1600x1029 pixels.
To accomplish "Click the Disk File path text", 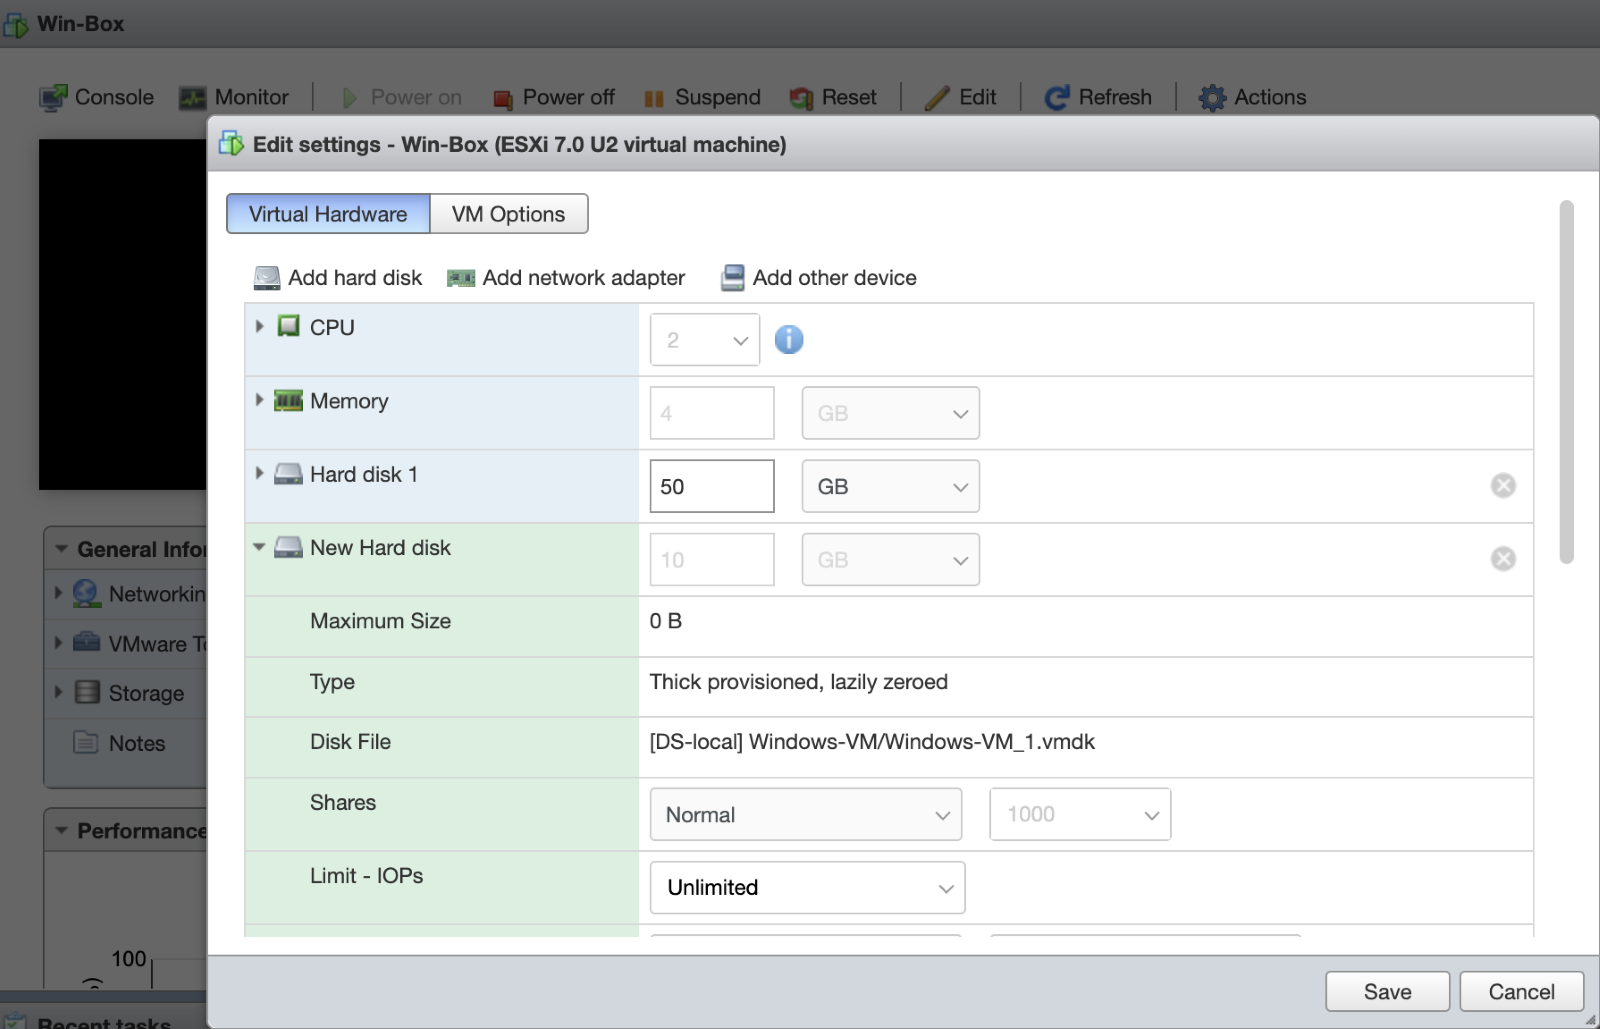I will pyautogui.click(x=872, y=742).
